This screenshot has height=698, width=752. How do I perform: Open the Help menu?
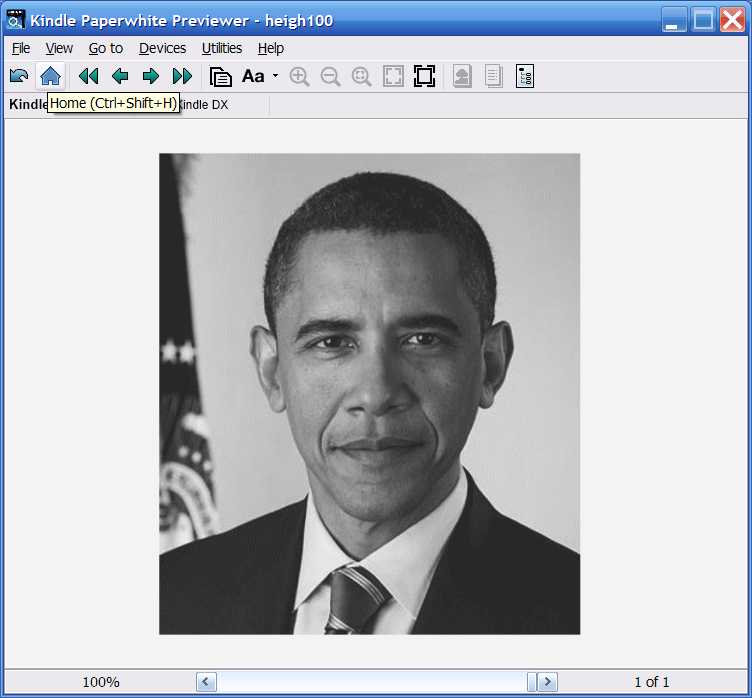[270, 48]
